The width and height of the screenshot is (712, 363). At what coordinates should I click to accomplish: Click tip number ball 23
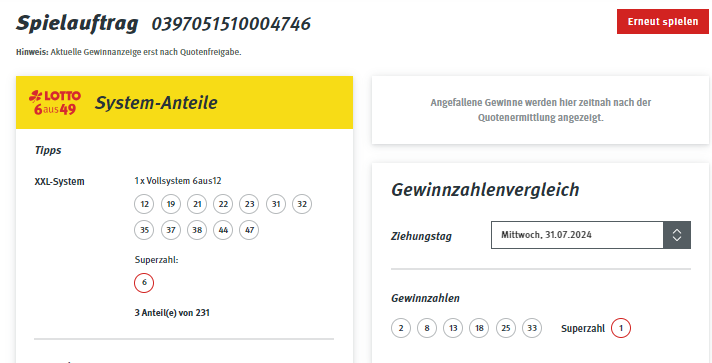tap(249, 204)
